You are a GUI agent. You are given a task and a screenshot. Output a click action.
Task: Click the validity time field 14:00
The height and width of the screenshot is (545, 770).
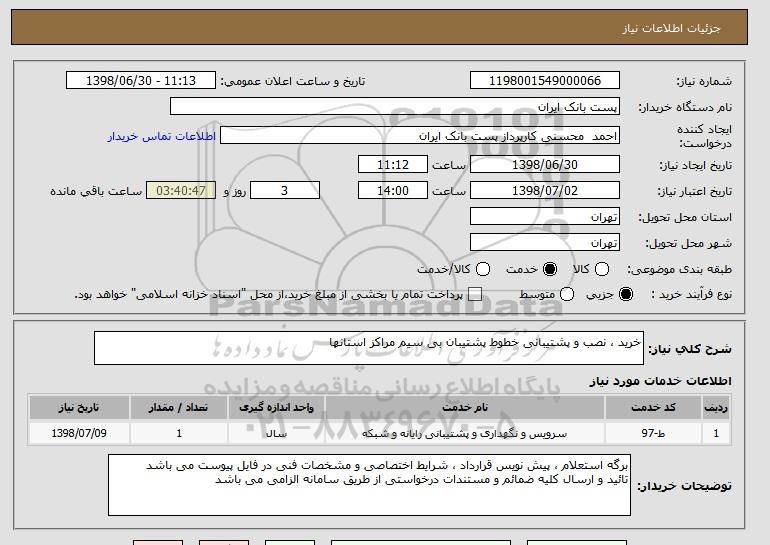393,191
